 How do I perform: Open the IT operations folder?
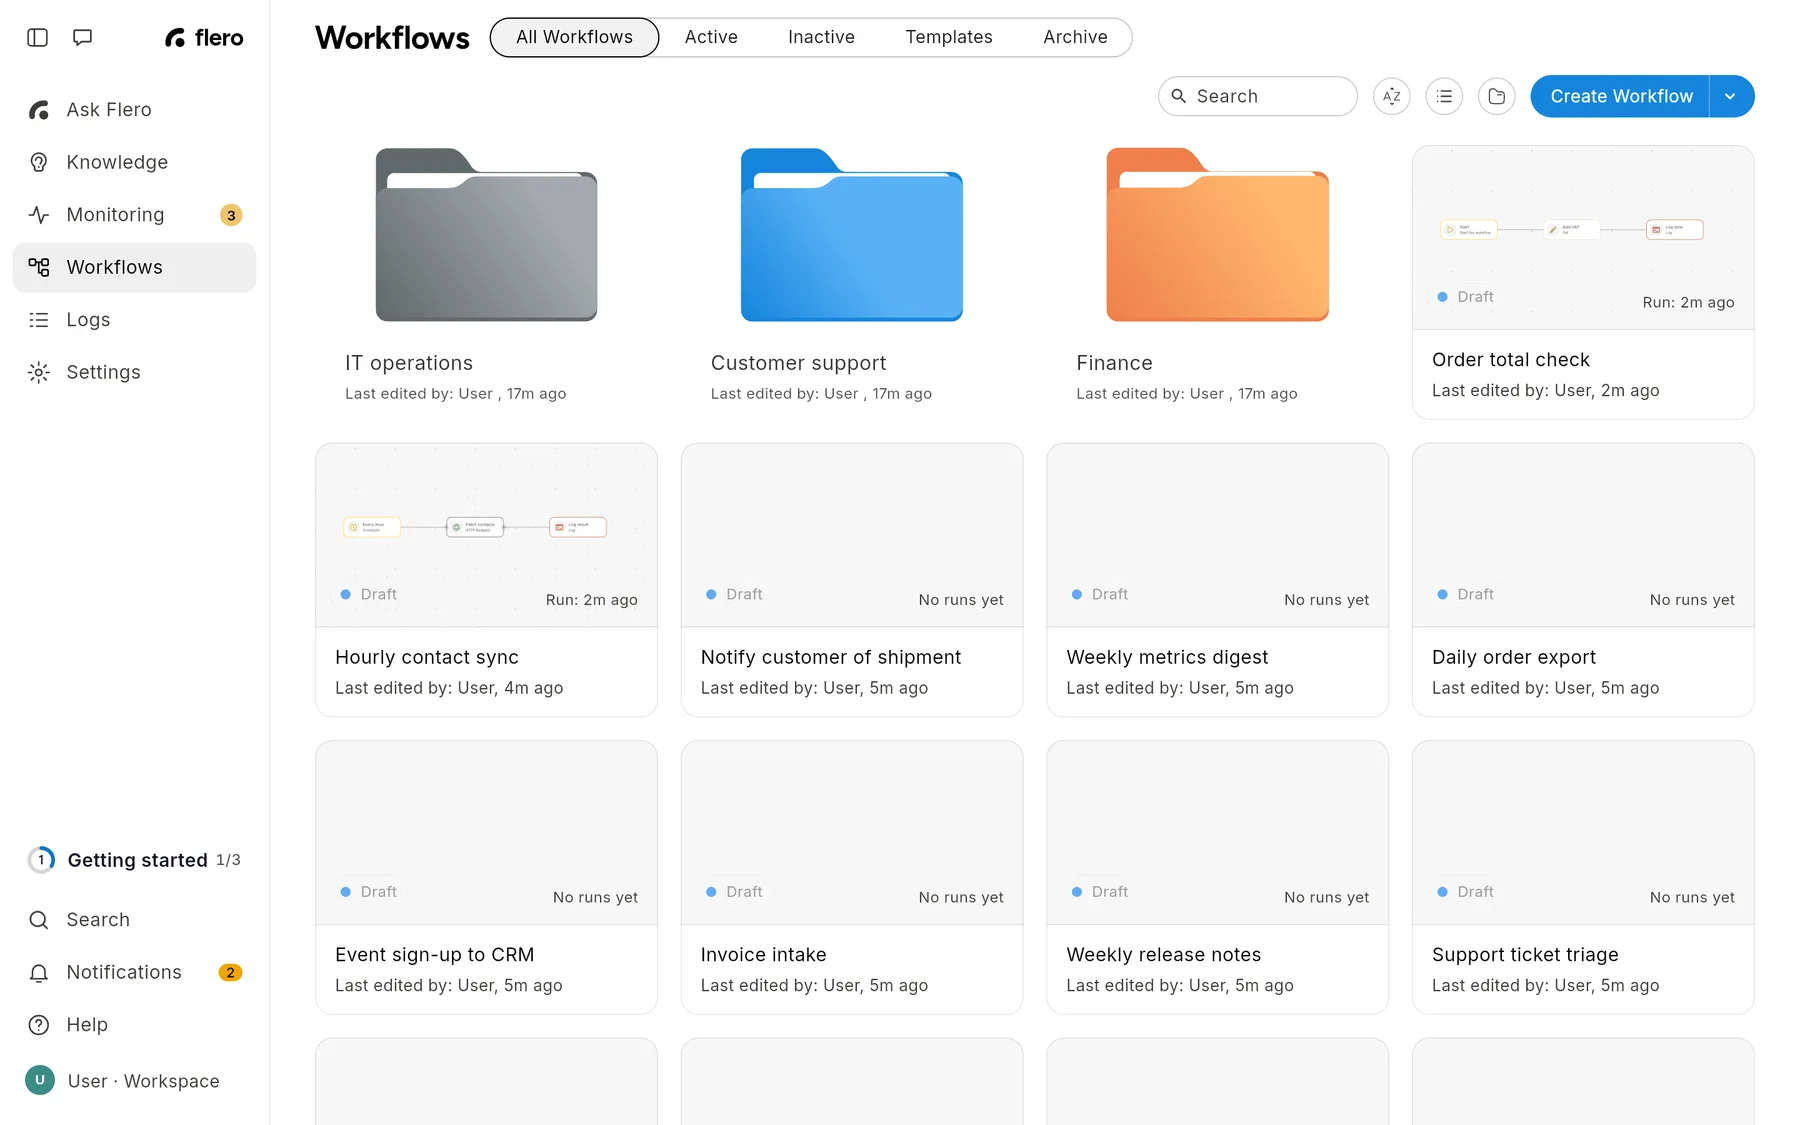point(486,236)
